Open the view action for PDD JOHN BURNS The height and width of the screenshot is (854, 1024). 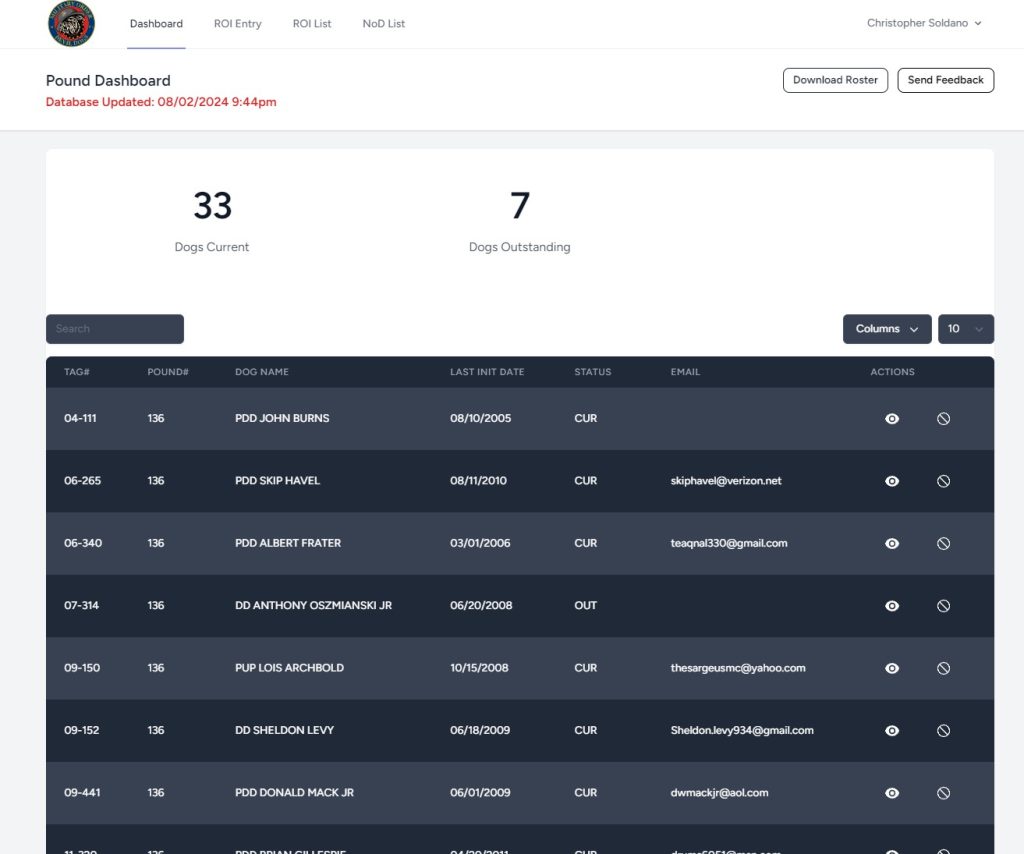point(891,418)
